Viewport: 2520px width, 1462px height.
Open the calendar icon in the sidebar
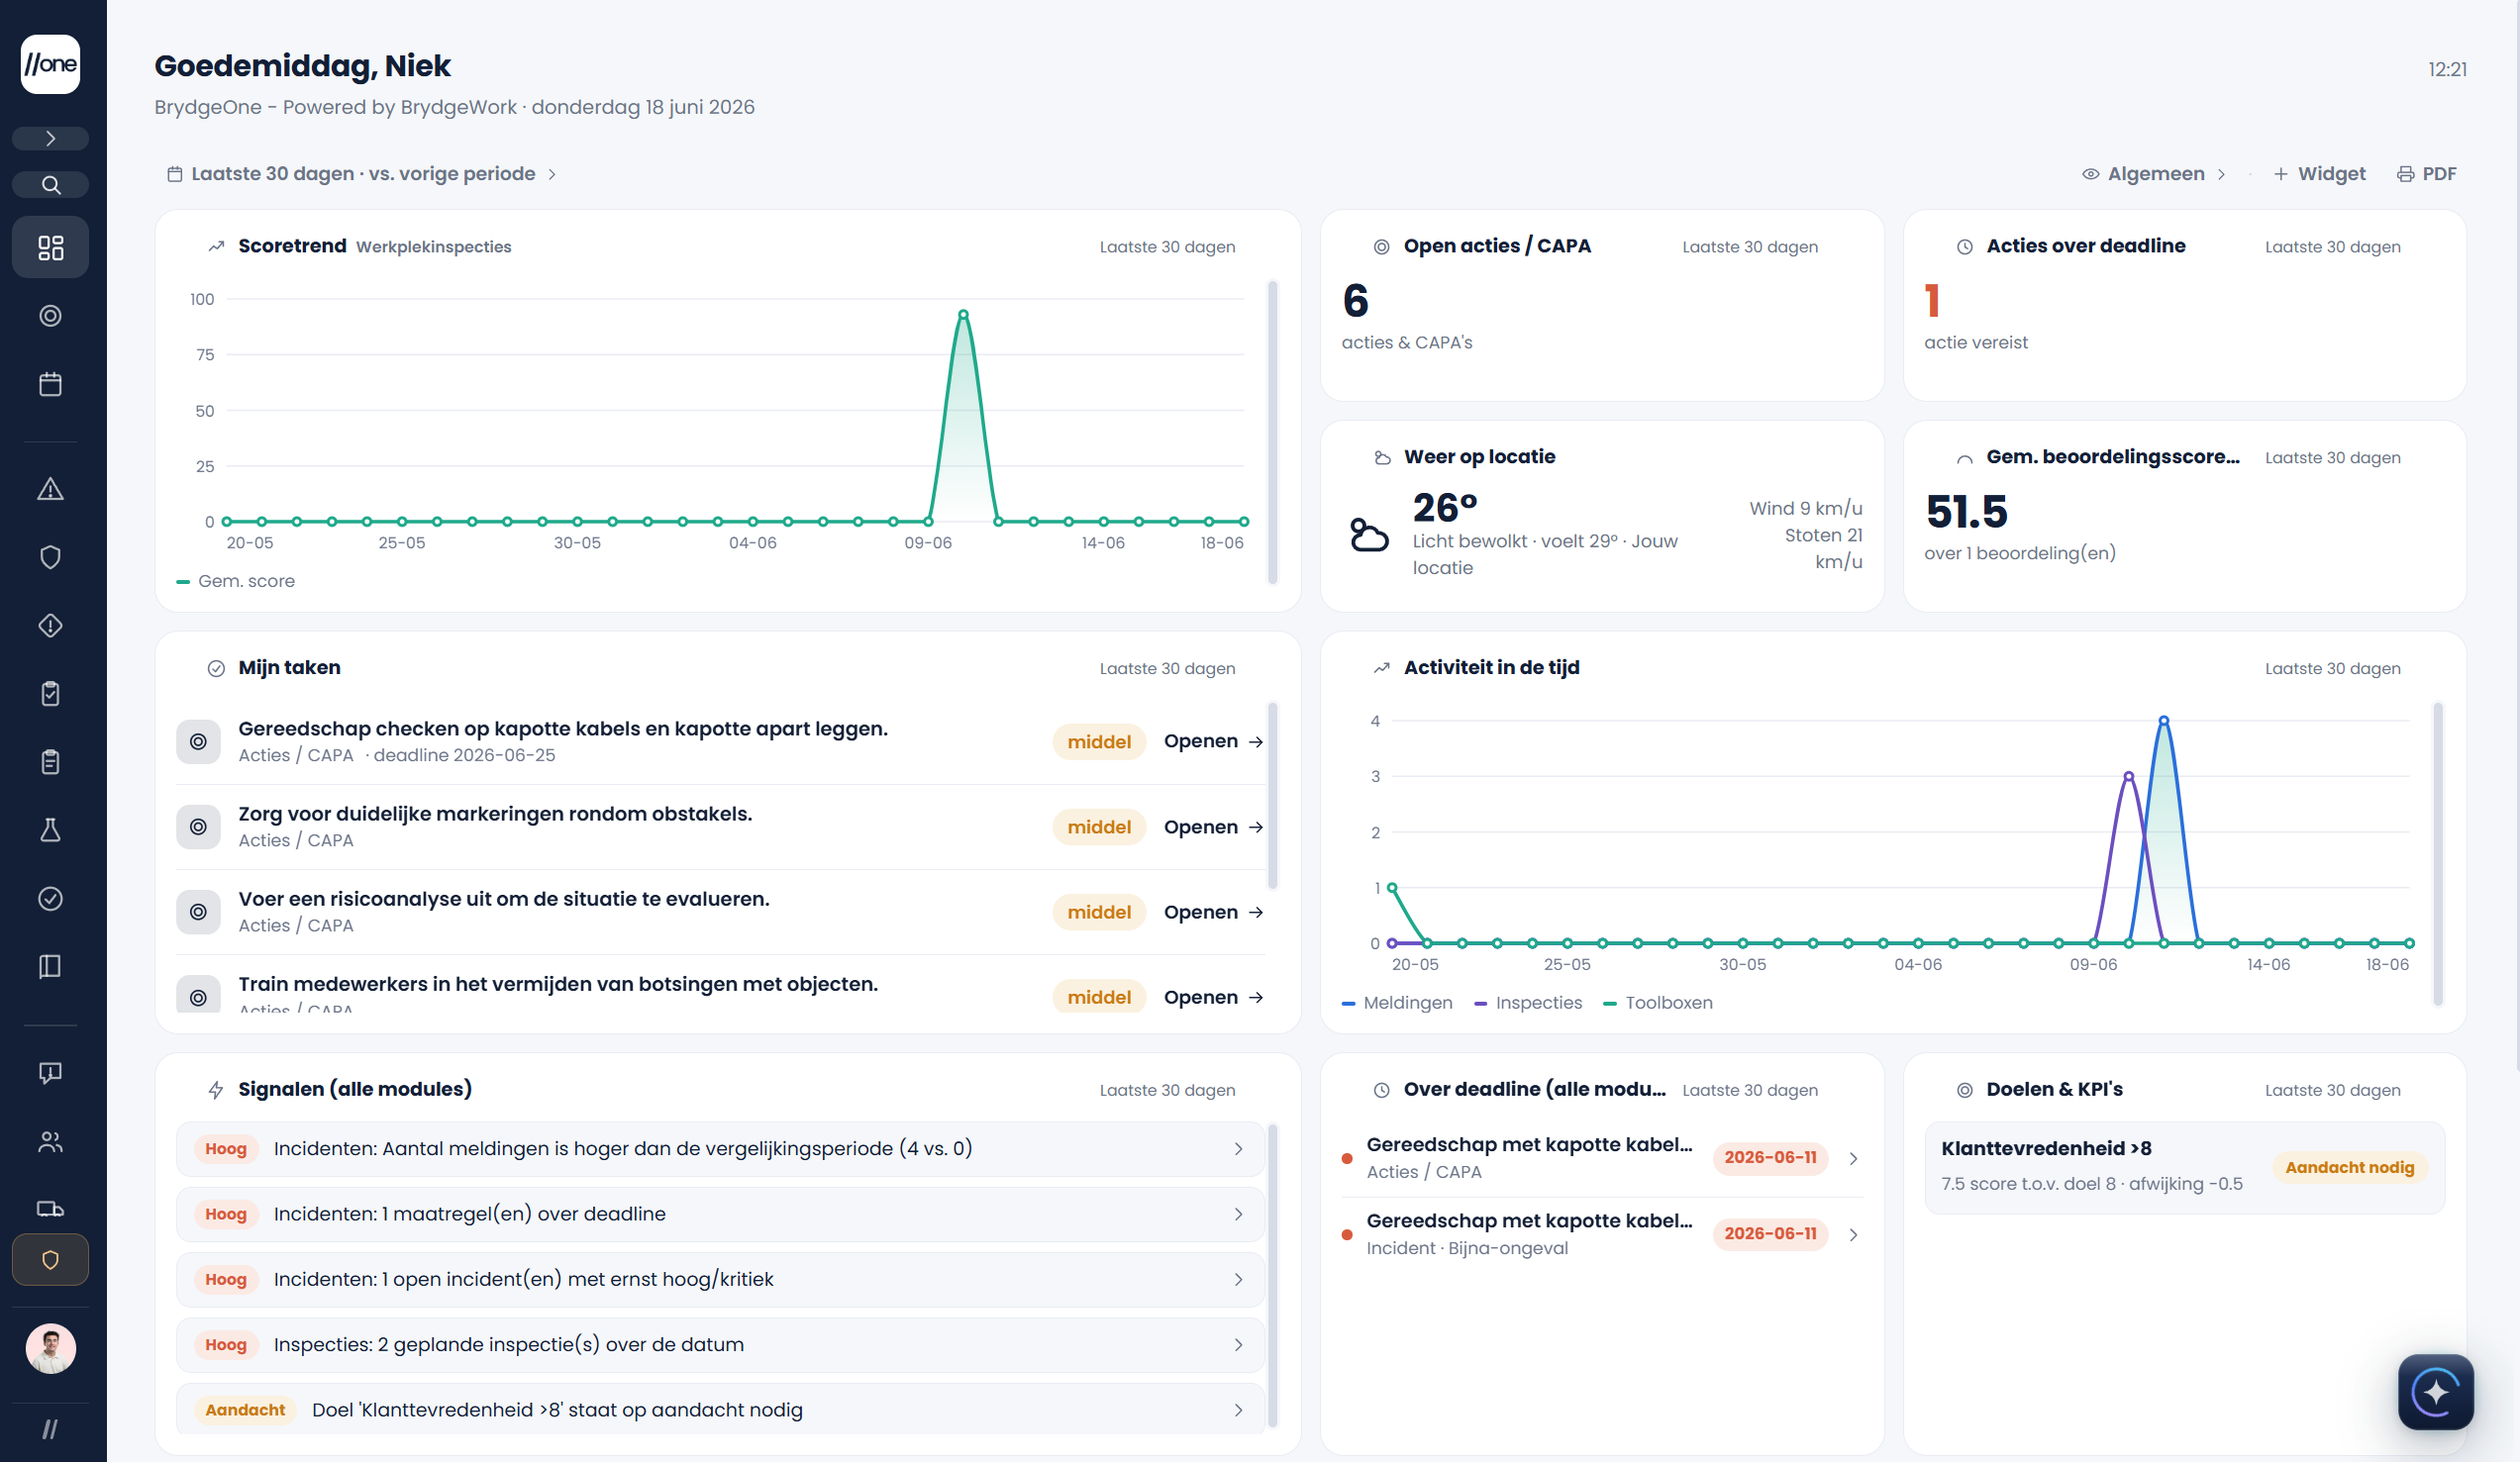[x=50, y=384]
